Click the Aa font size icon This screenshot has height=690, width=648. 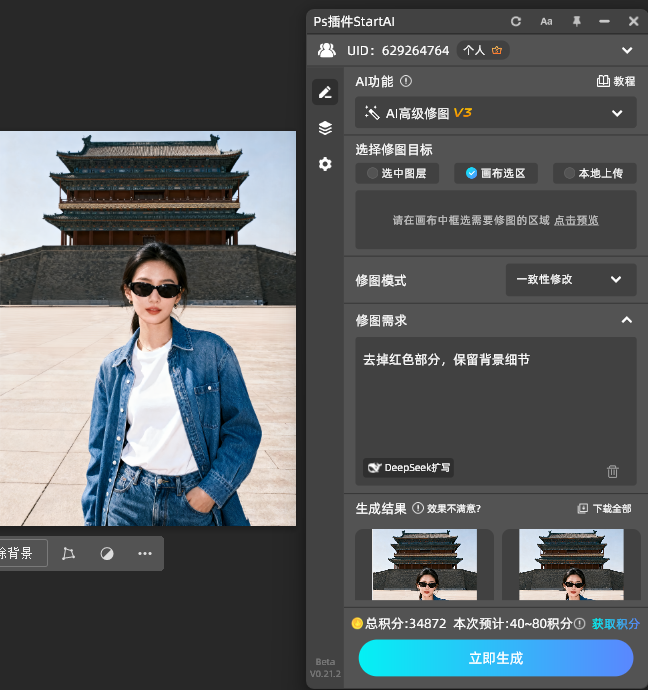[546, 21]
